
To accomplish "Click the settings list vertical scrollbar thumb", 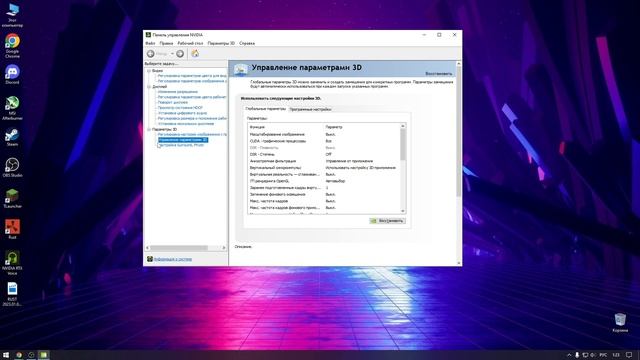I will pyautogui.click(x=403, y=145).
